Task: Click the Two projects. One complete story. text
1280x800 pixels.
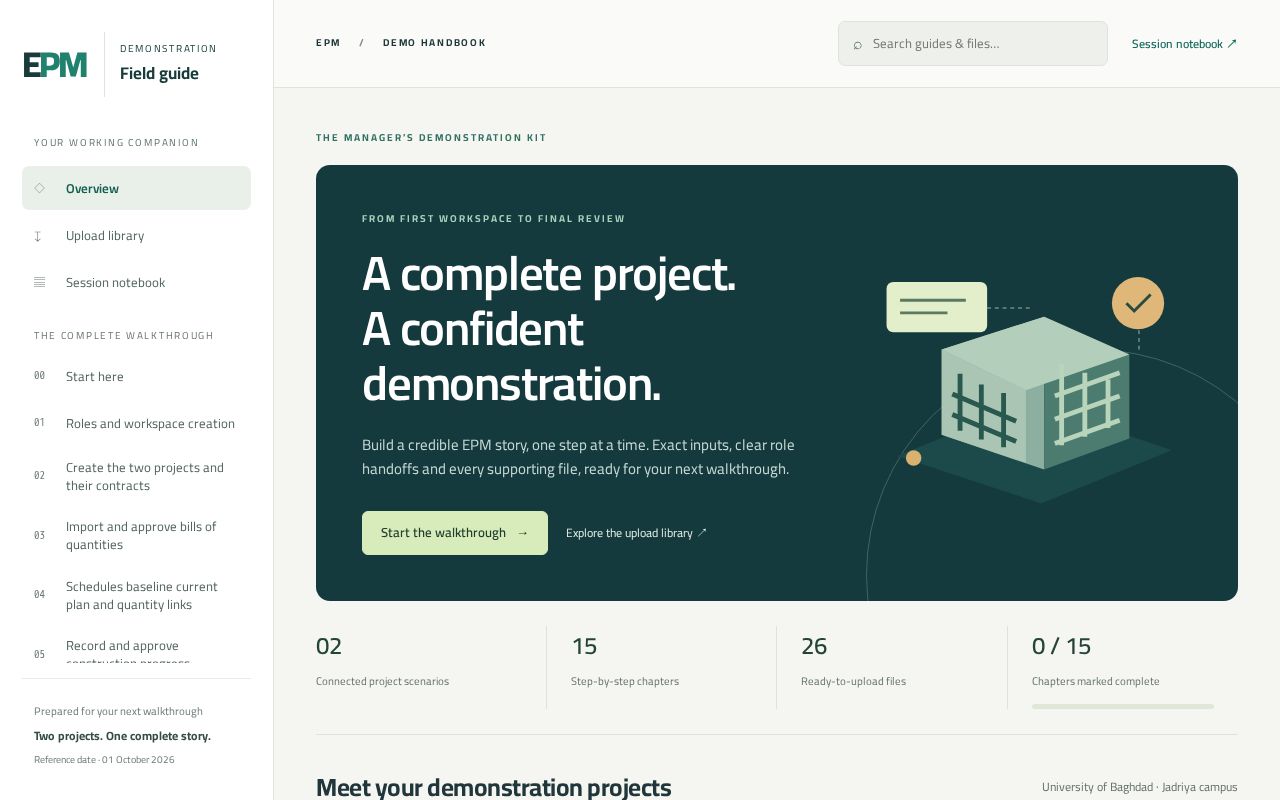Action: click(x=122, y=736)
